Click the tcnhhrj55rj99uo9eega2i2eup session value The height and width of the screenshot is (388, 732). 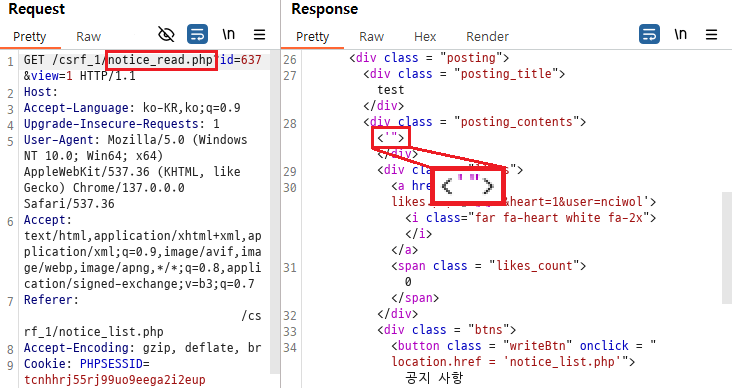point(115,380)
